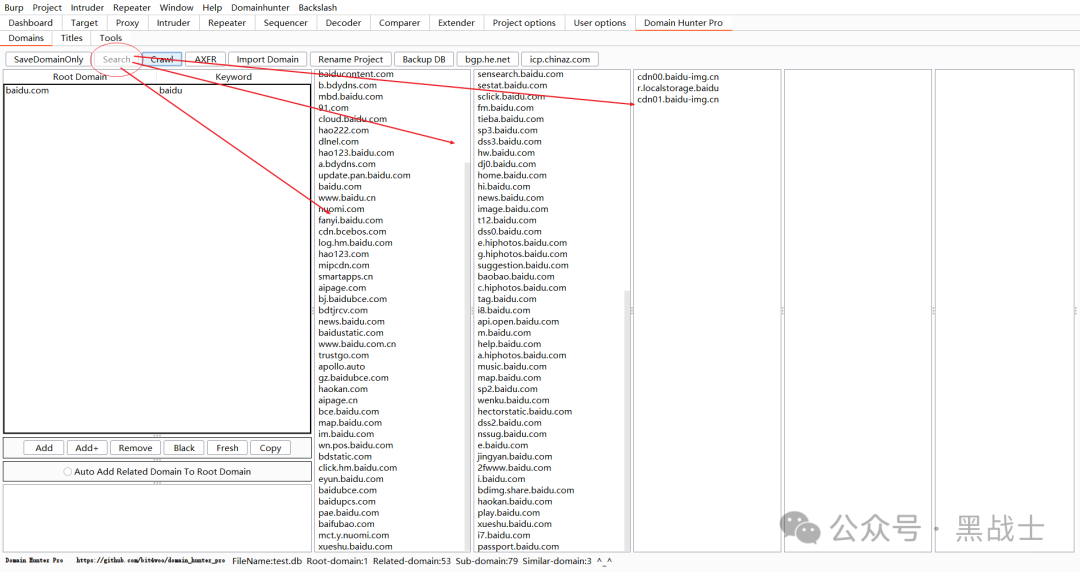Click the Add button
1080x572 pixels.
(44, 448)
